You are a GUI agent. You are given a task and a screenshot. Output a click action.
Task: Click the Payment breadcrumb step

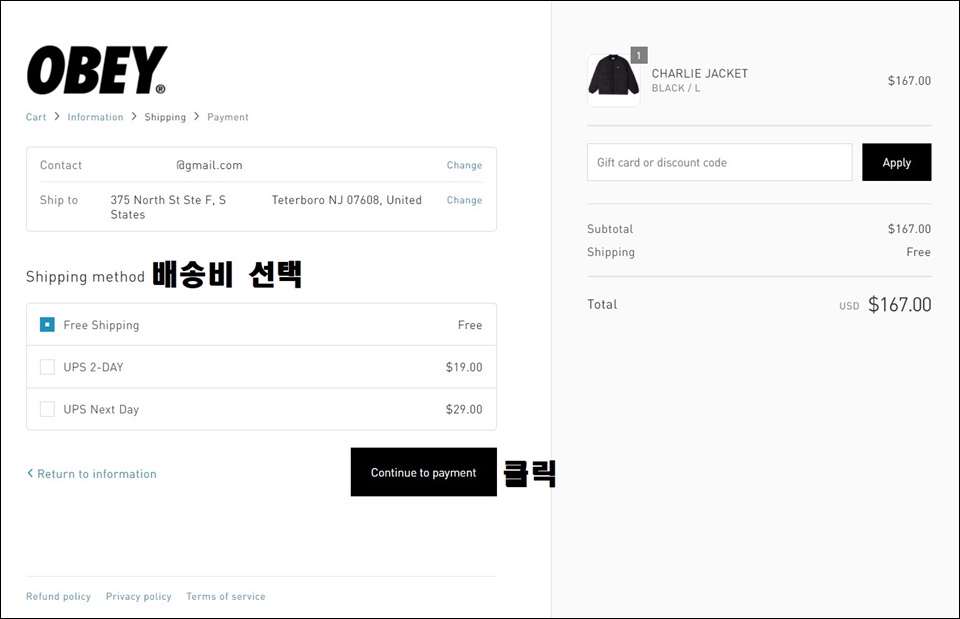tap(228, 117)
